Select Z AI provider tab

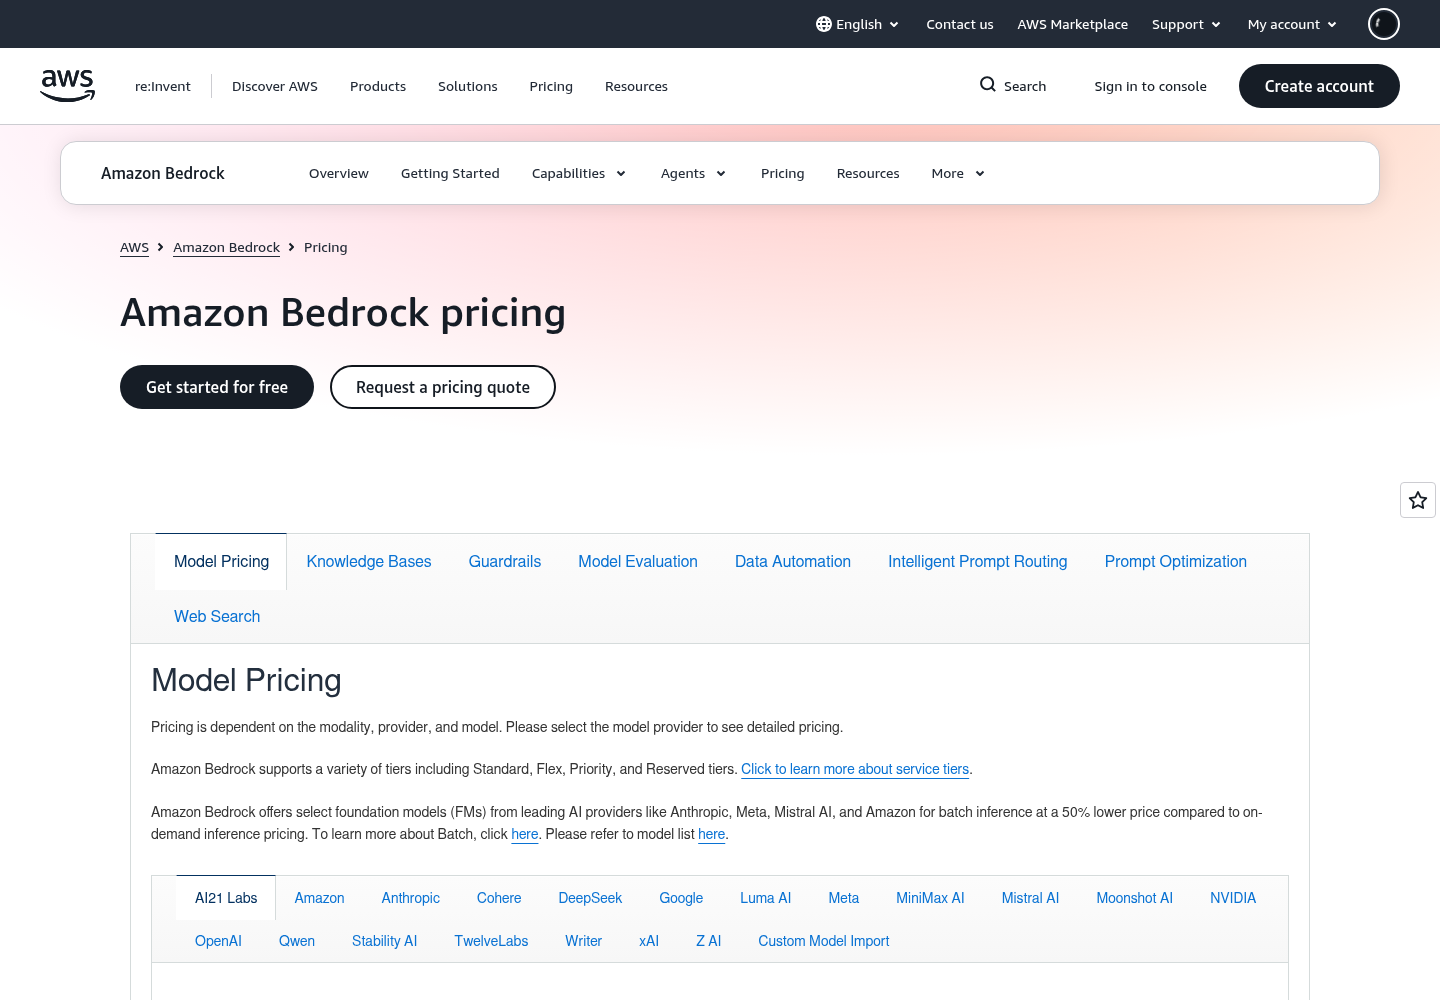(708, 941)
